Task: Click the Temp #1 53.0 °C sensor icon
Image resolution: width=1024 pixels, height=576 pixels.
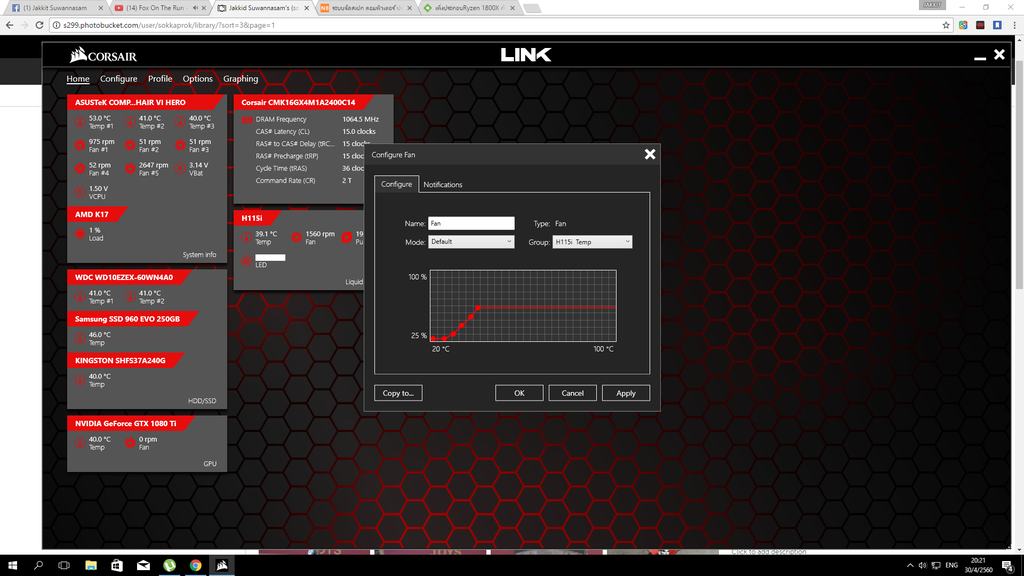Action: tap(80, 122)
